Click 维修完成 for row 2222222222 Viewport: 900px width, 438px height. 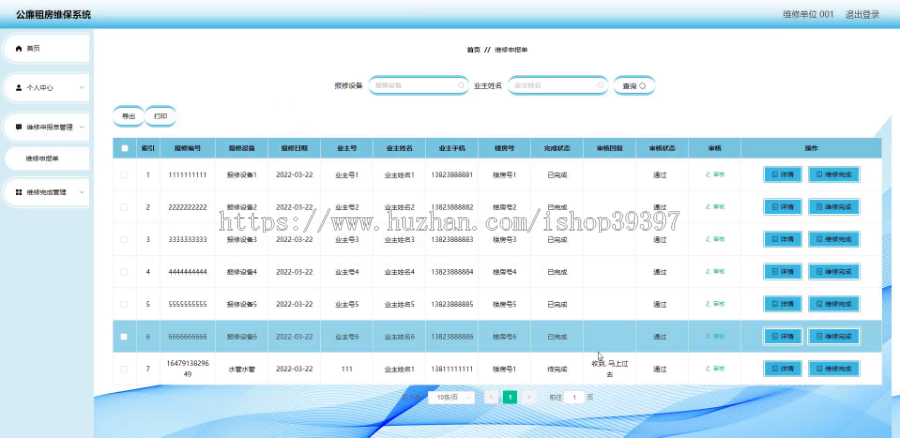pos(834,207)
